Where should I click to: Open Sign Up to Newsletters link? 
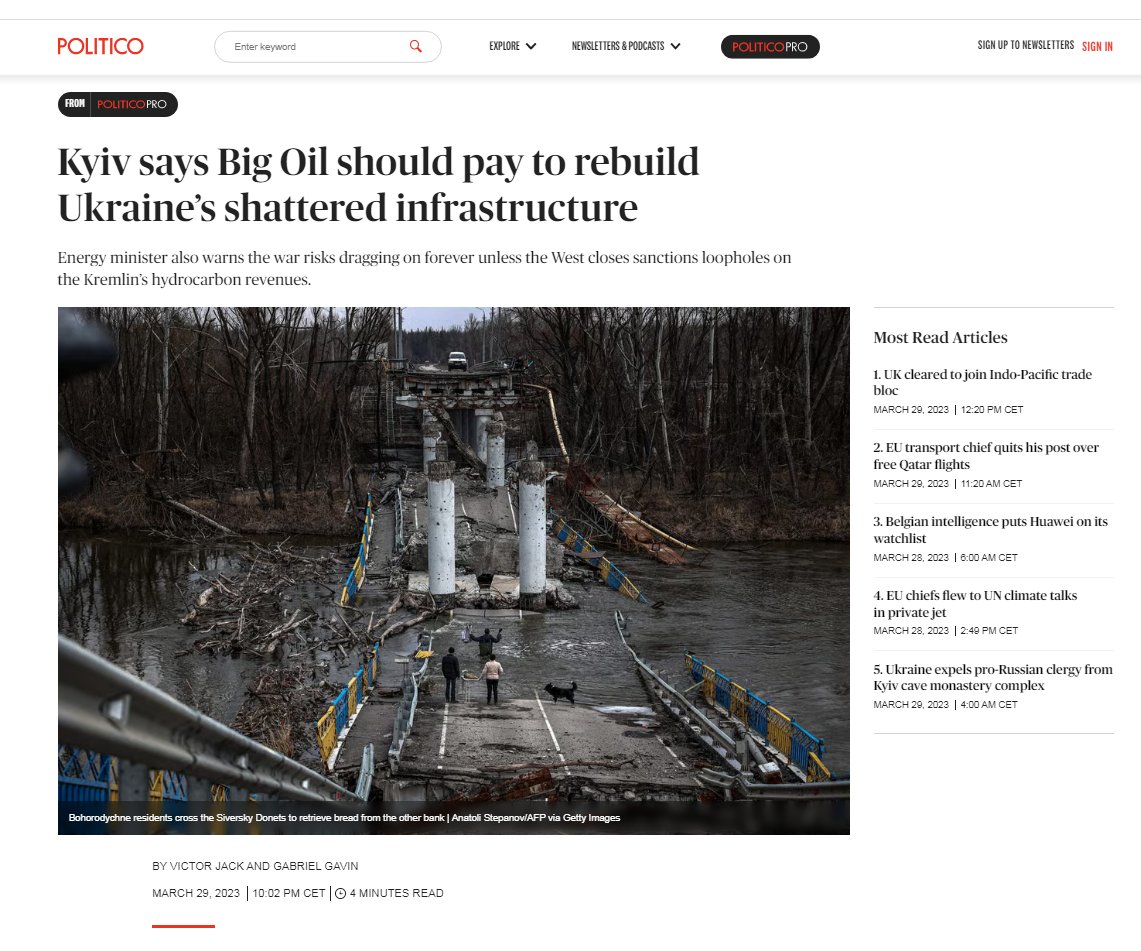[1025, 45]
